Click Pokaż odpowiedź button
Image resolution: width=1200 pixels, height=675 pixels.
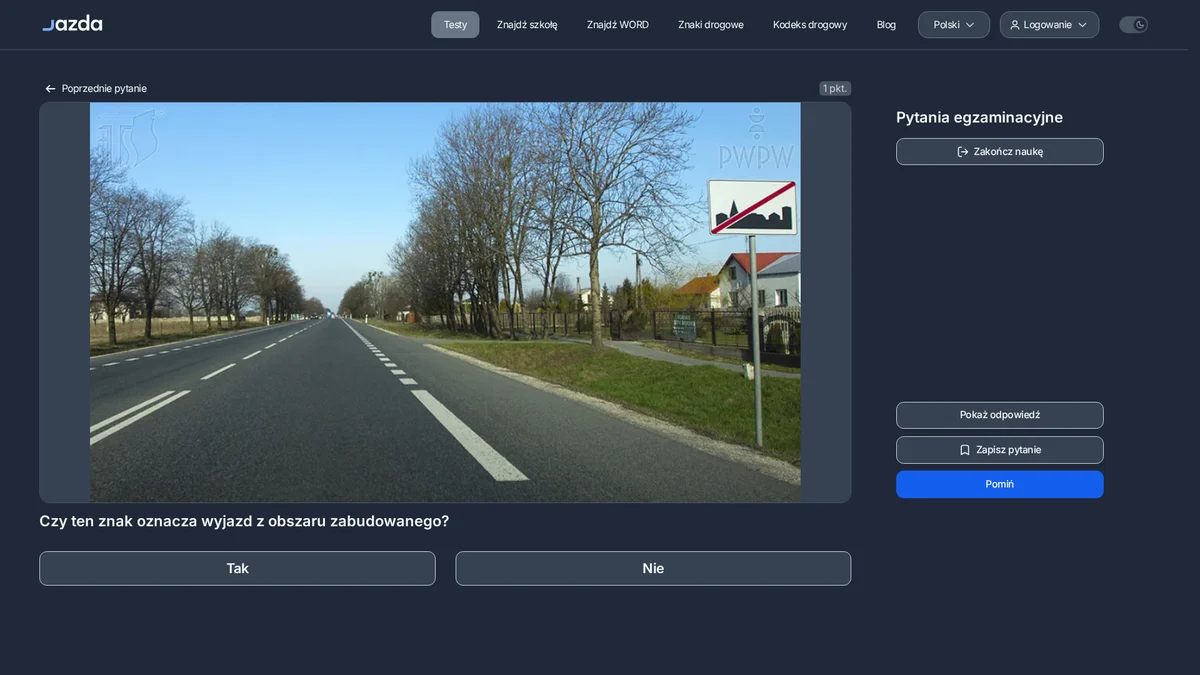(1000, 415)
